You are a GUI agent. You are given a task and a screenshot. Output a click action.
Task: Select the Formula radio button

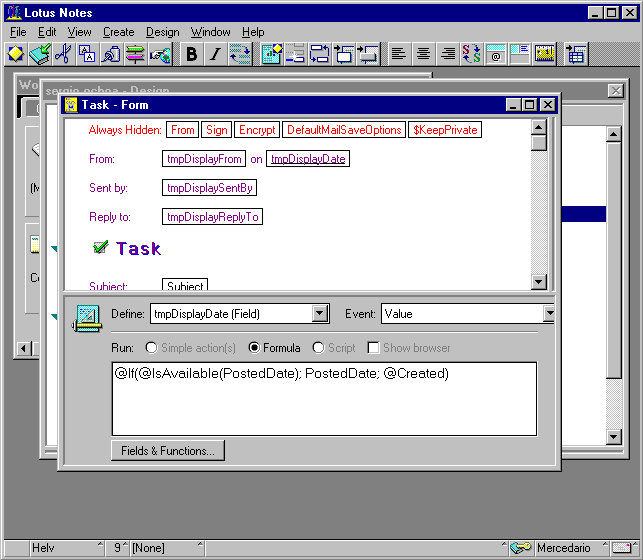tap(254, 348)
